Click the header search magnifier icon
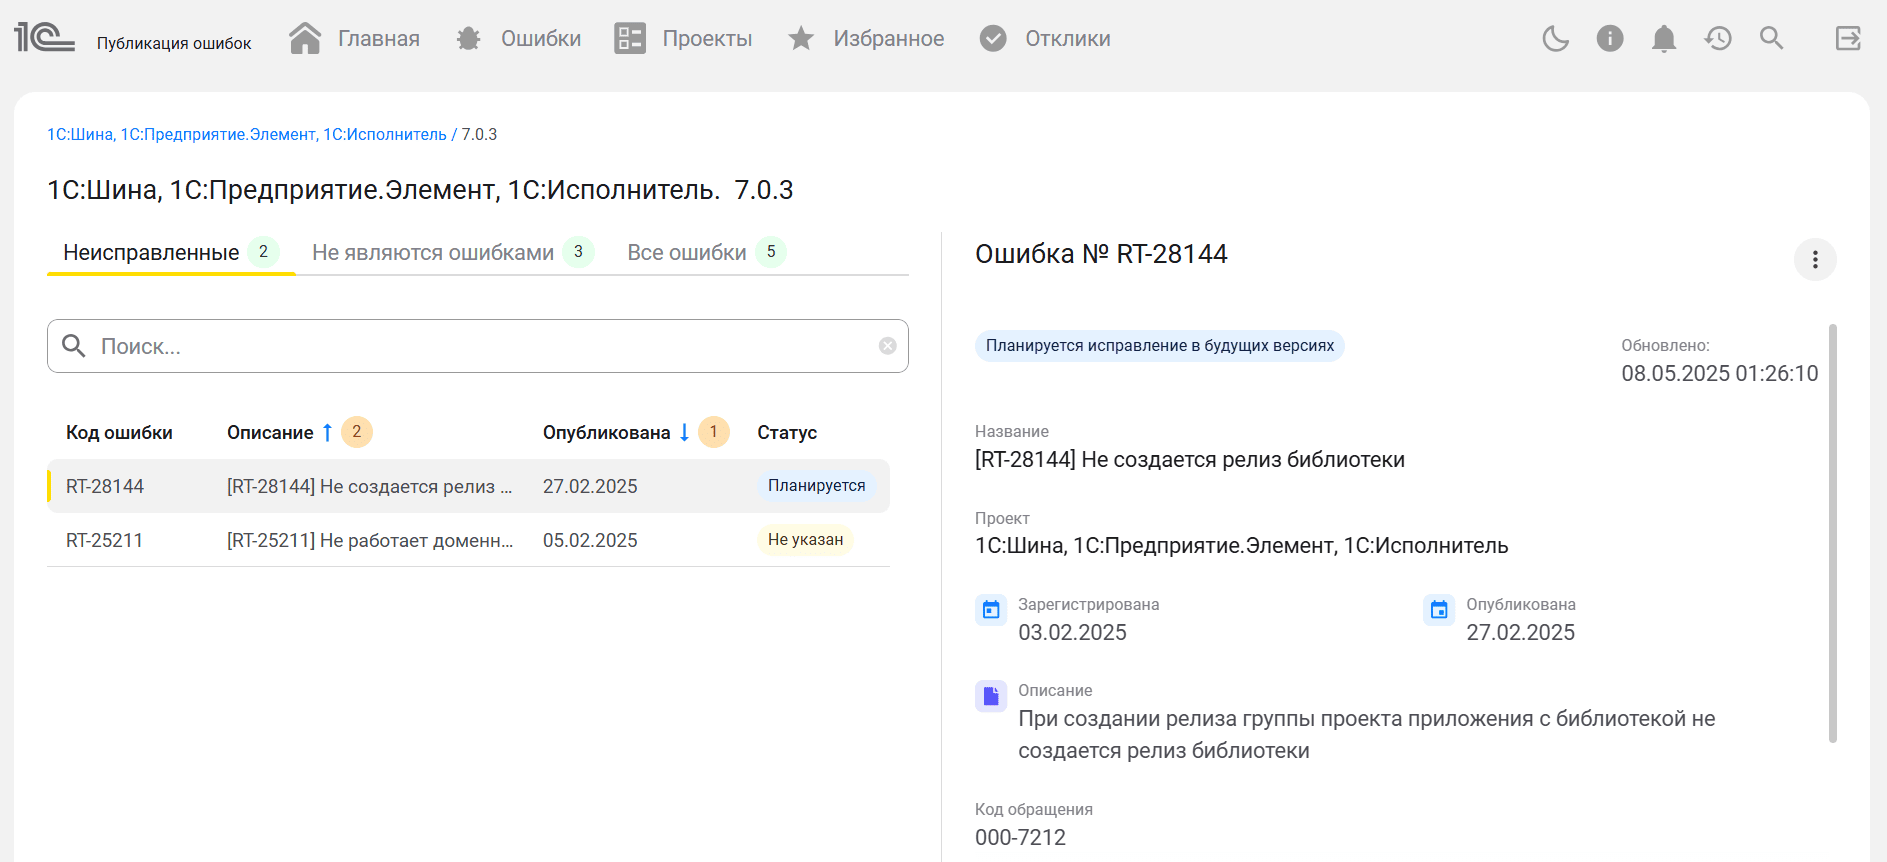 coord(1772,38)
